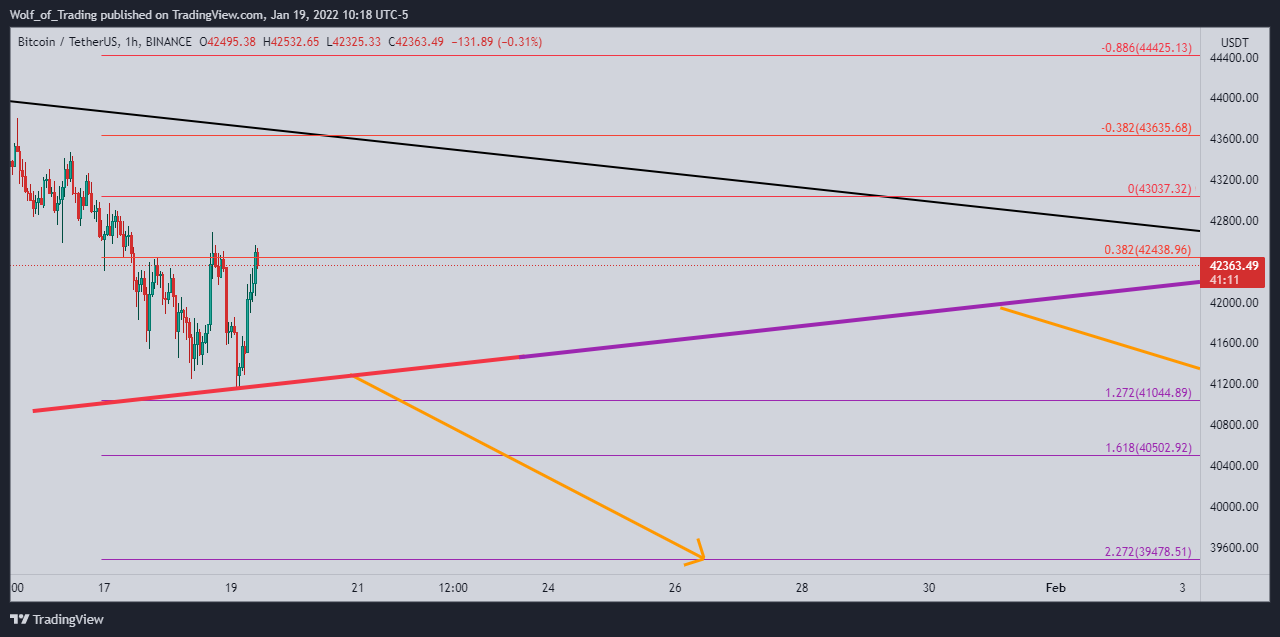Image resolution: width=1280 pixels, height=637 pixels.
Task: Click the date label 21 on time axis
Action: pyautogui.click(x=358, y=588)
